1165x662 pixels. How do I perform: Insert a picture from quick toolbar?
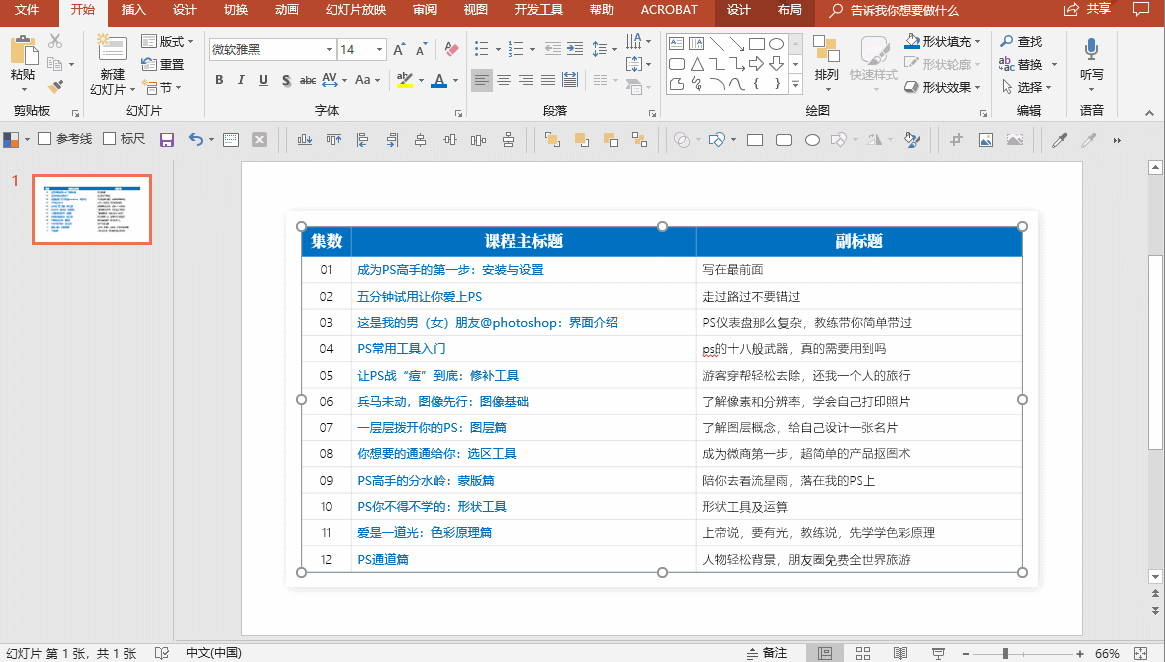tap(986, 140)
